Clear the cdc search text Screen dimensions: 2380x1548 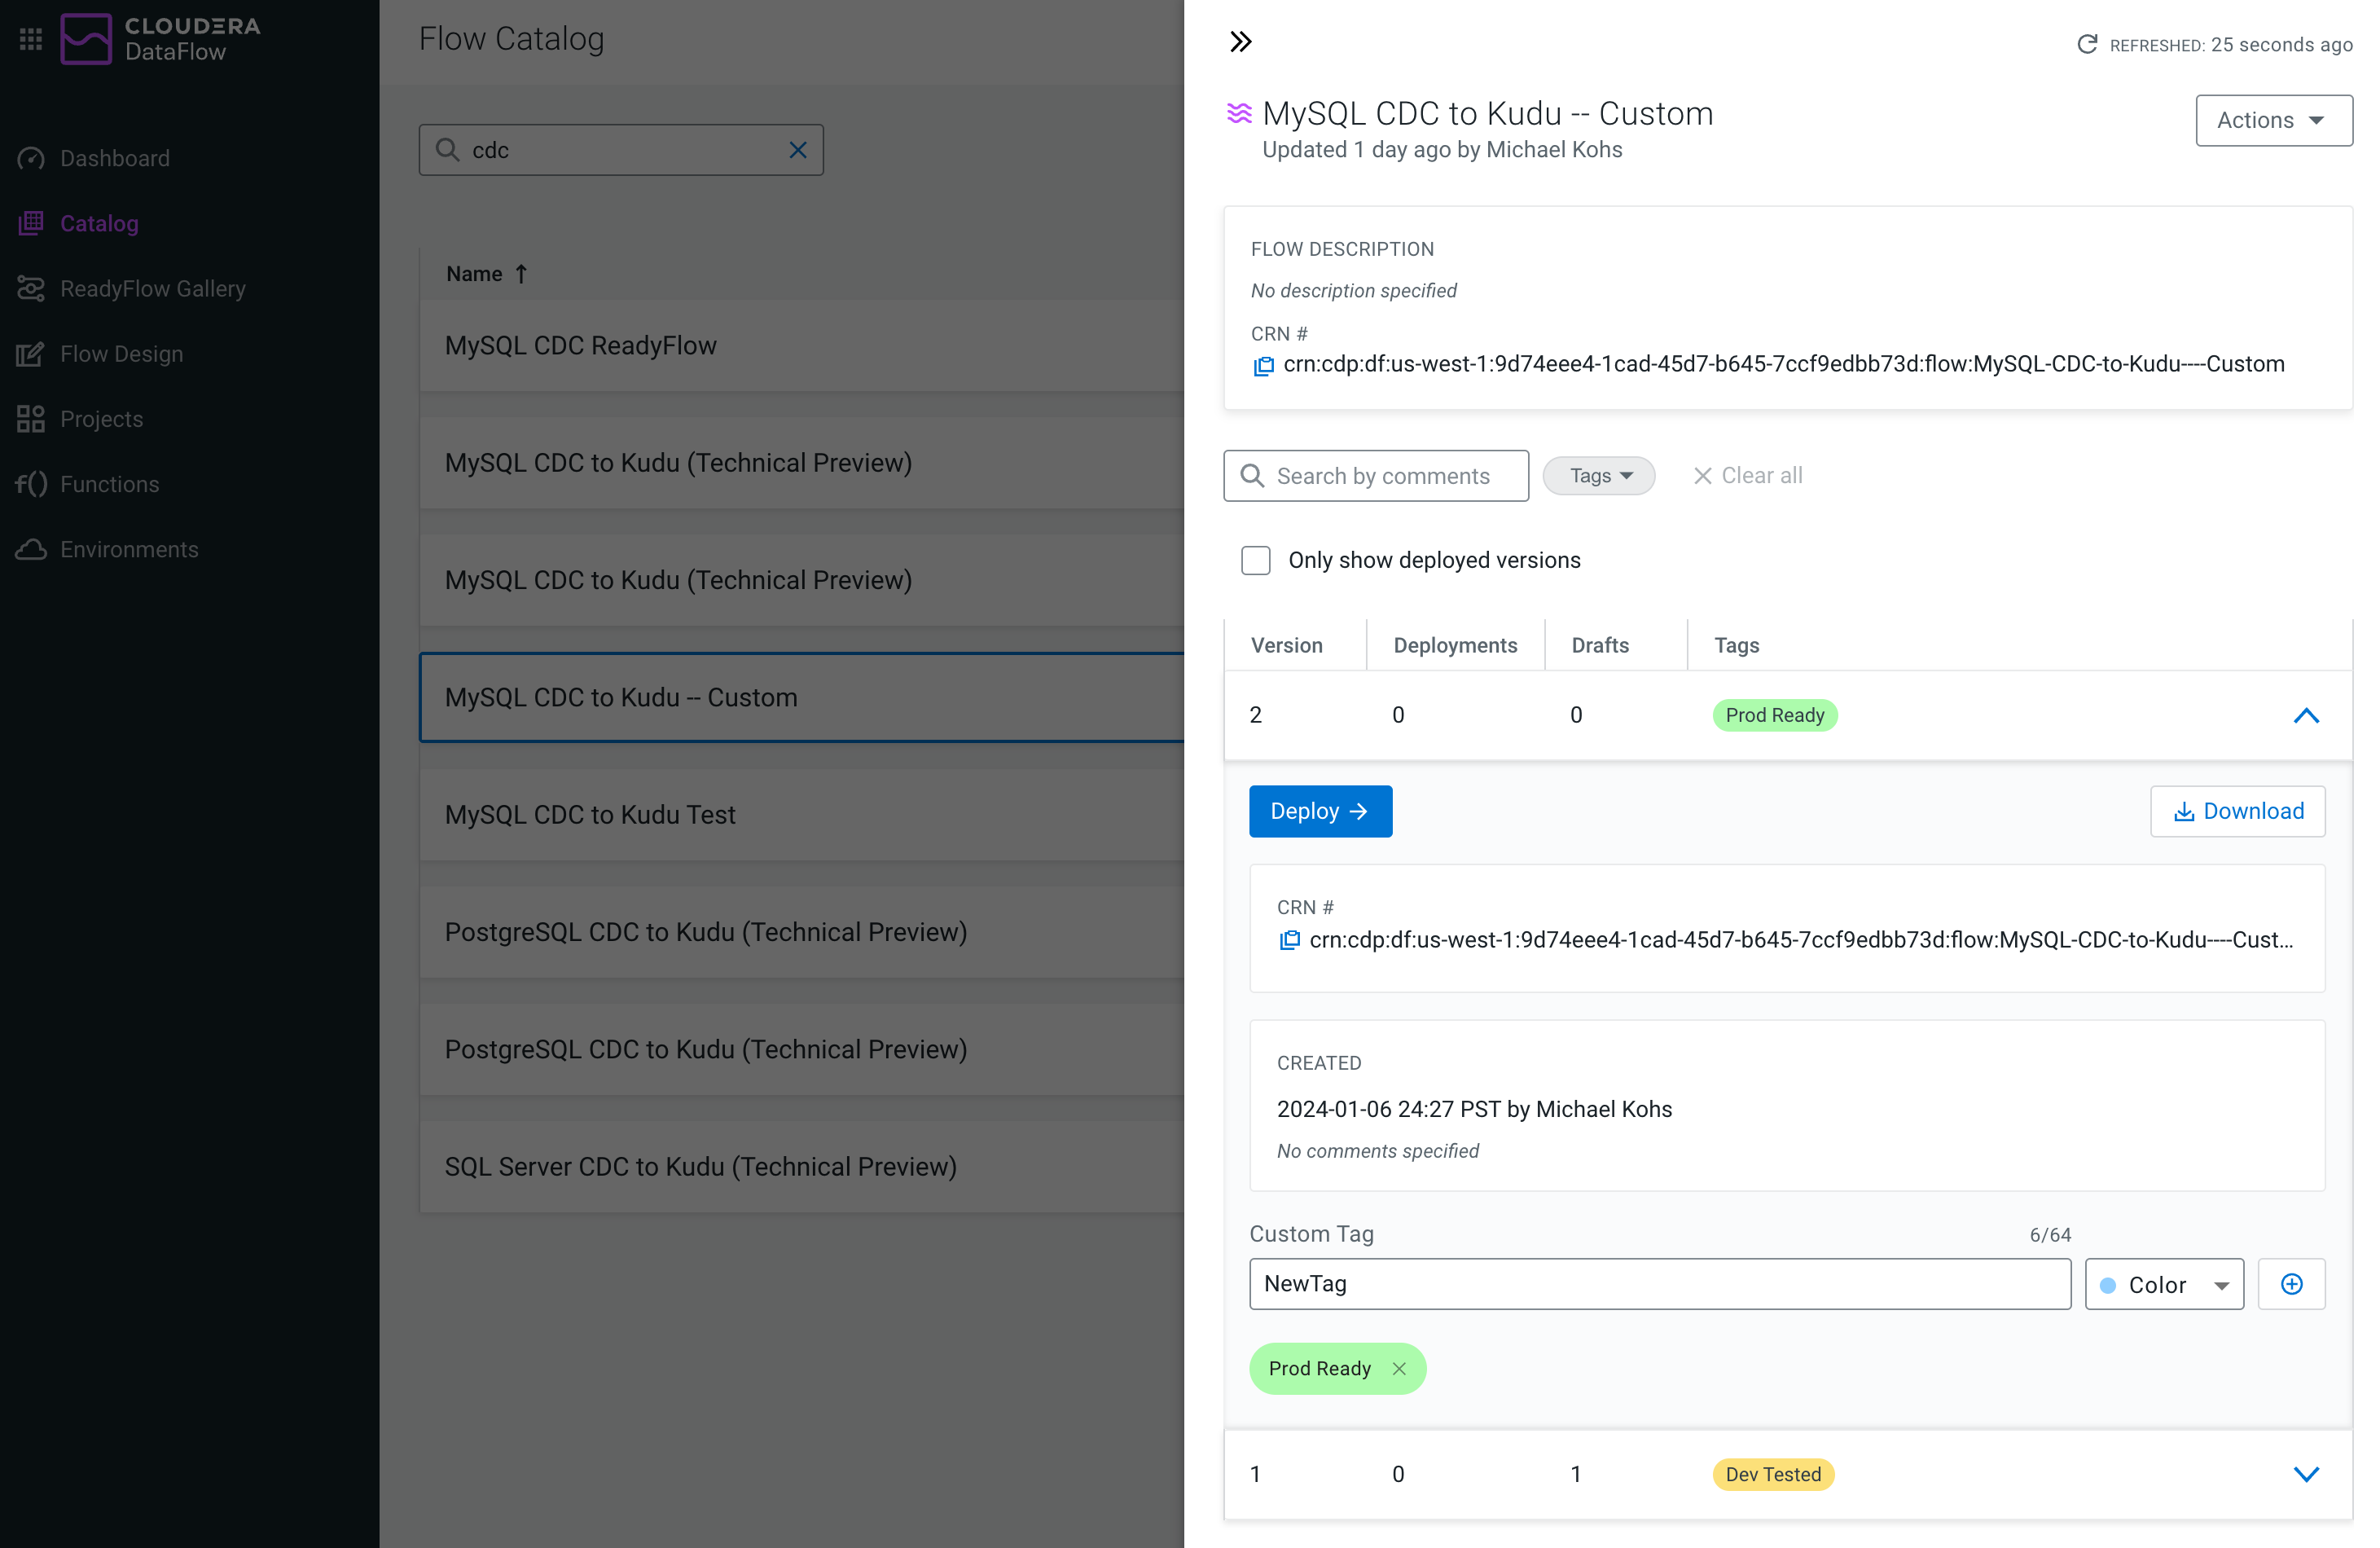(x=797, y=149)
